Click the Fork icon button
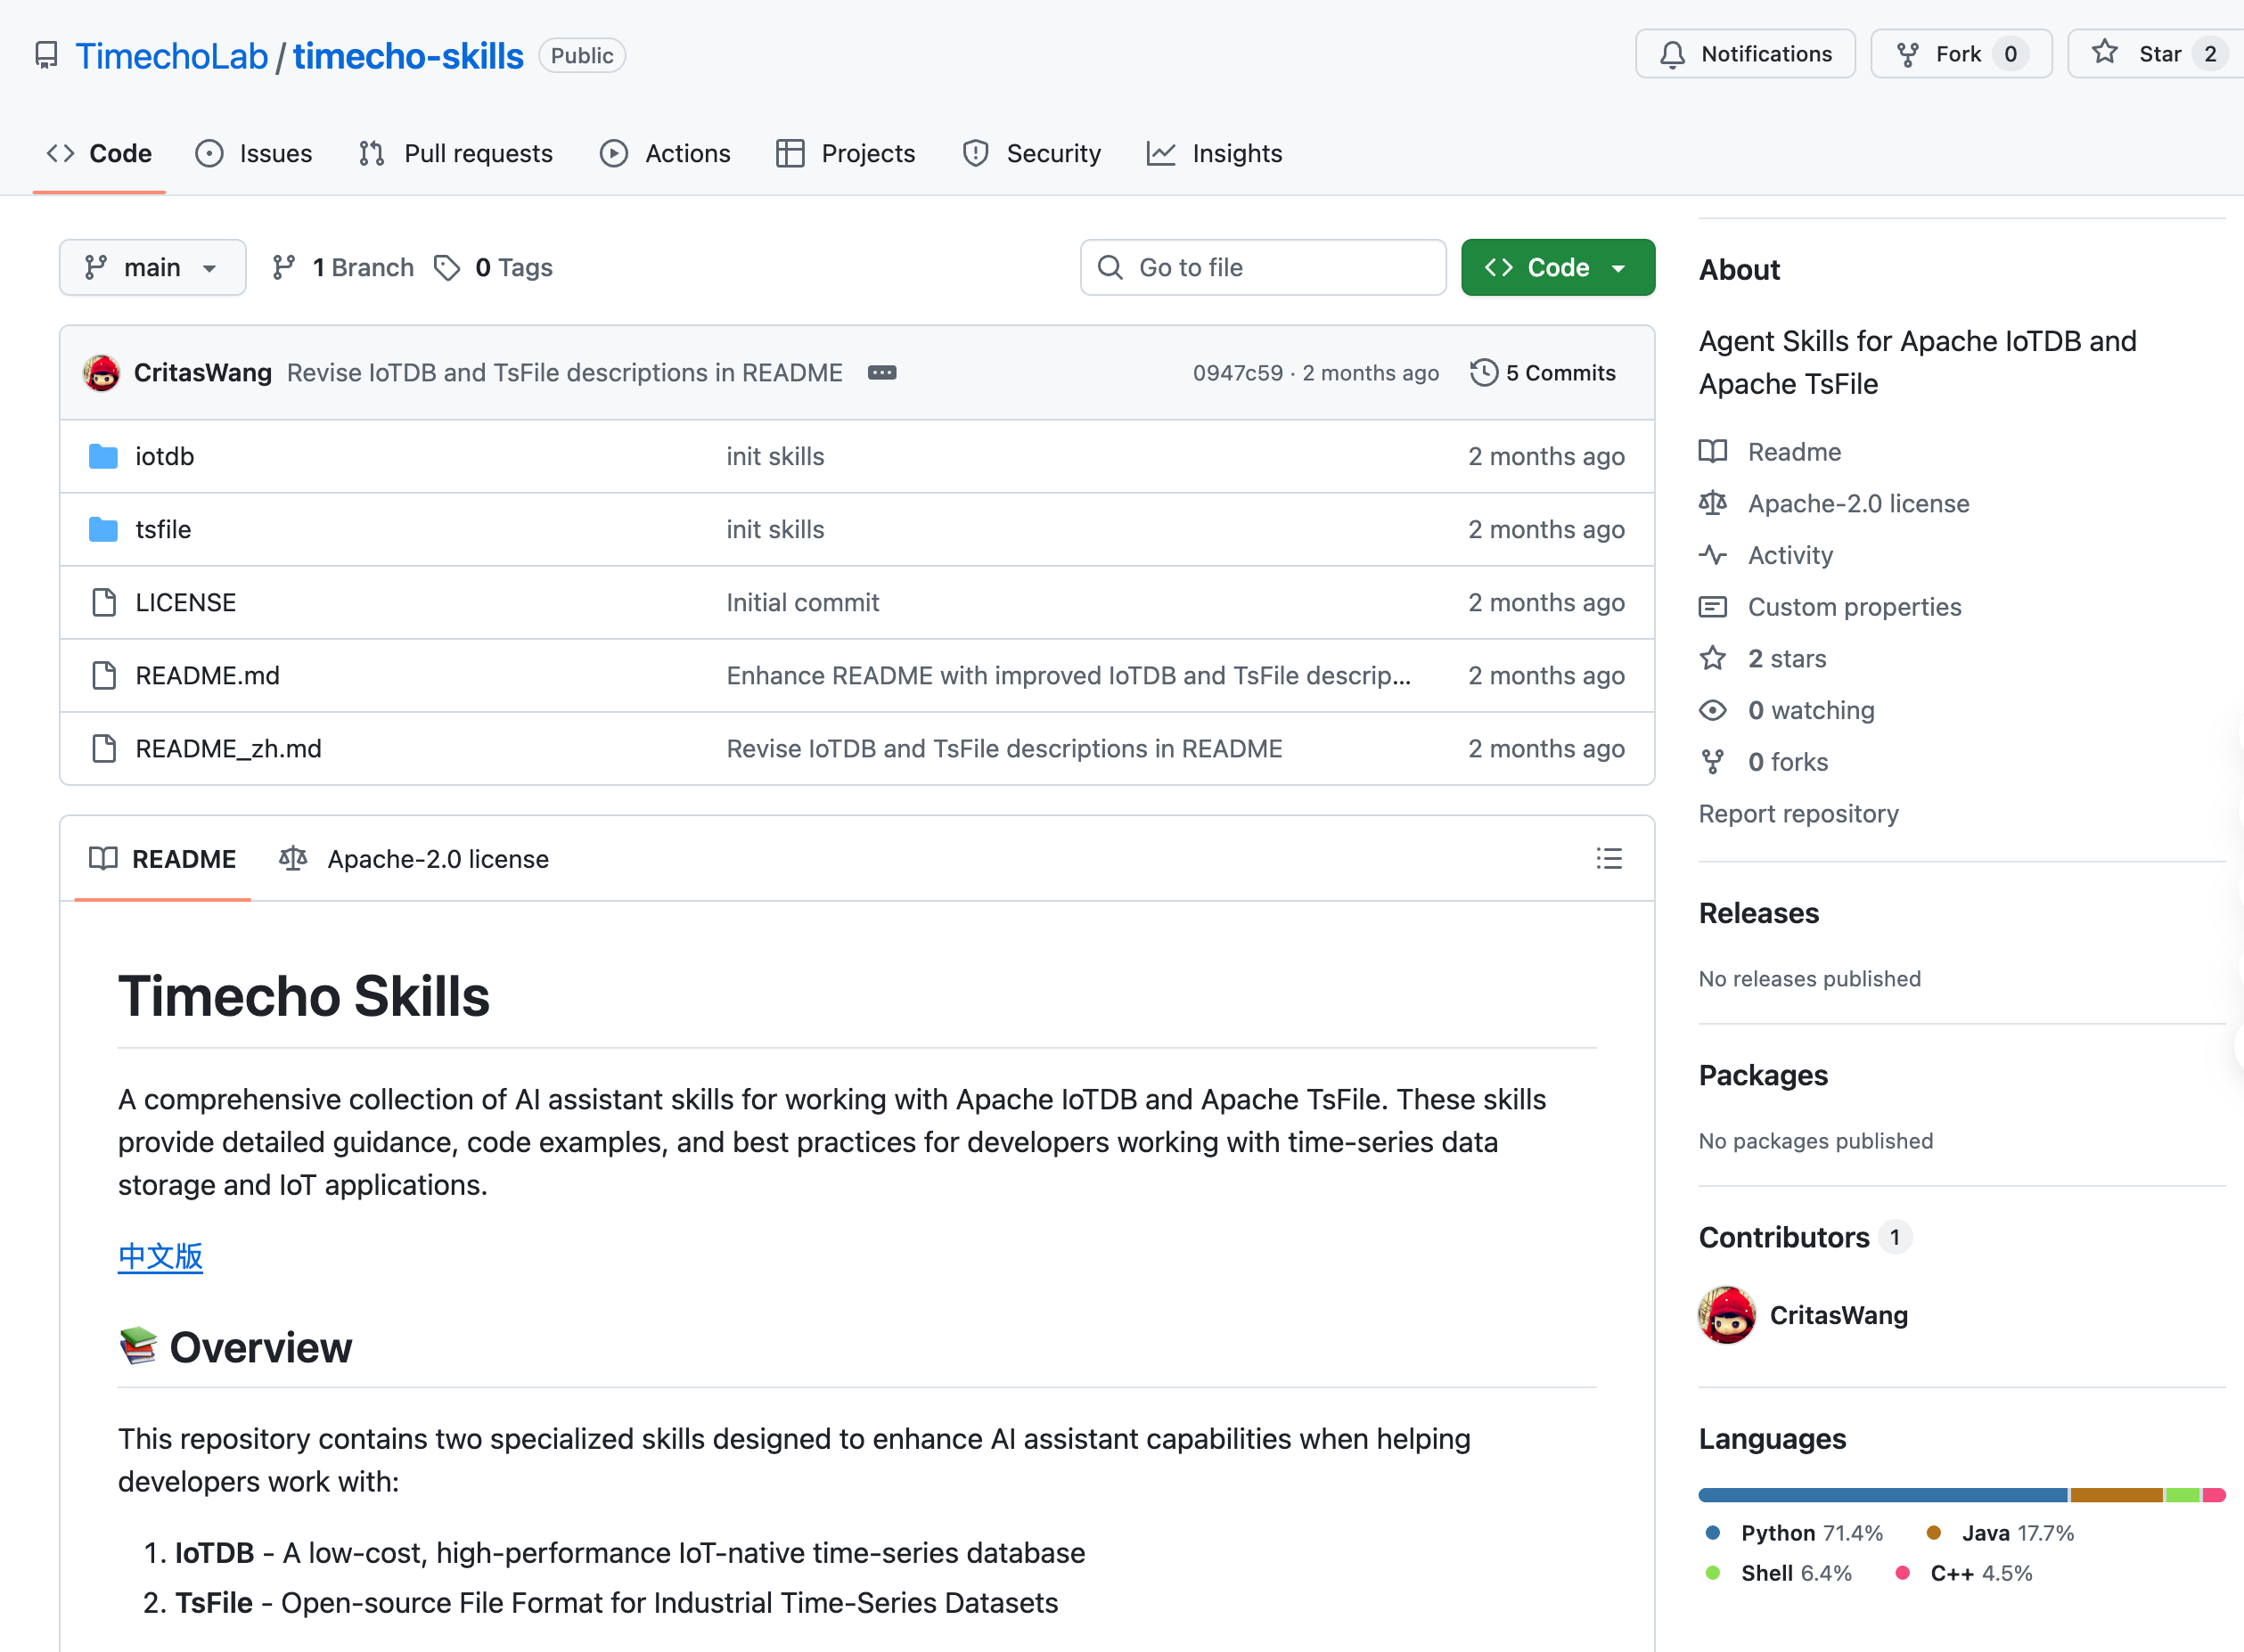This screenshot has height=1652, width=2244. tap(1907, 54)
